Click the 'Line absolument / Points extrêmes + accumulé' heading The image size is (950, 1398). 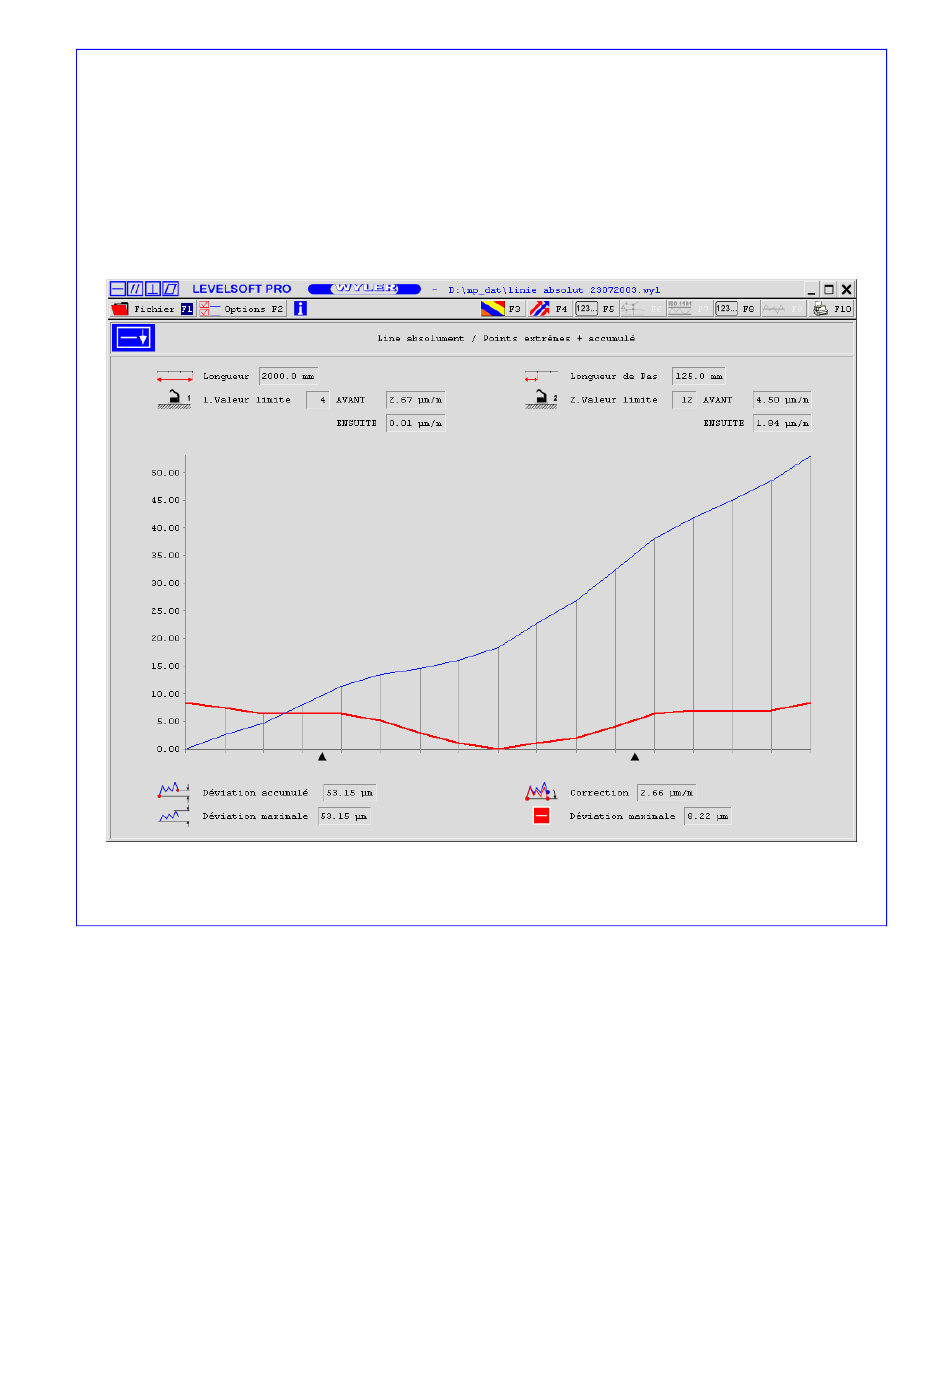pos(506,338)
